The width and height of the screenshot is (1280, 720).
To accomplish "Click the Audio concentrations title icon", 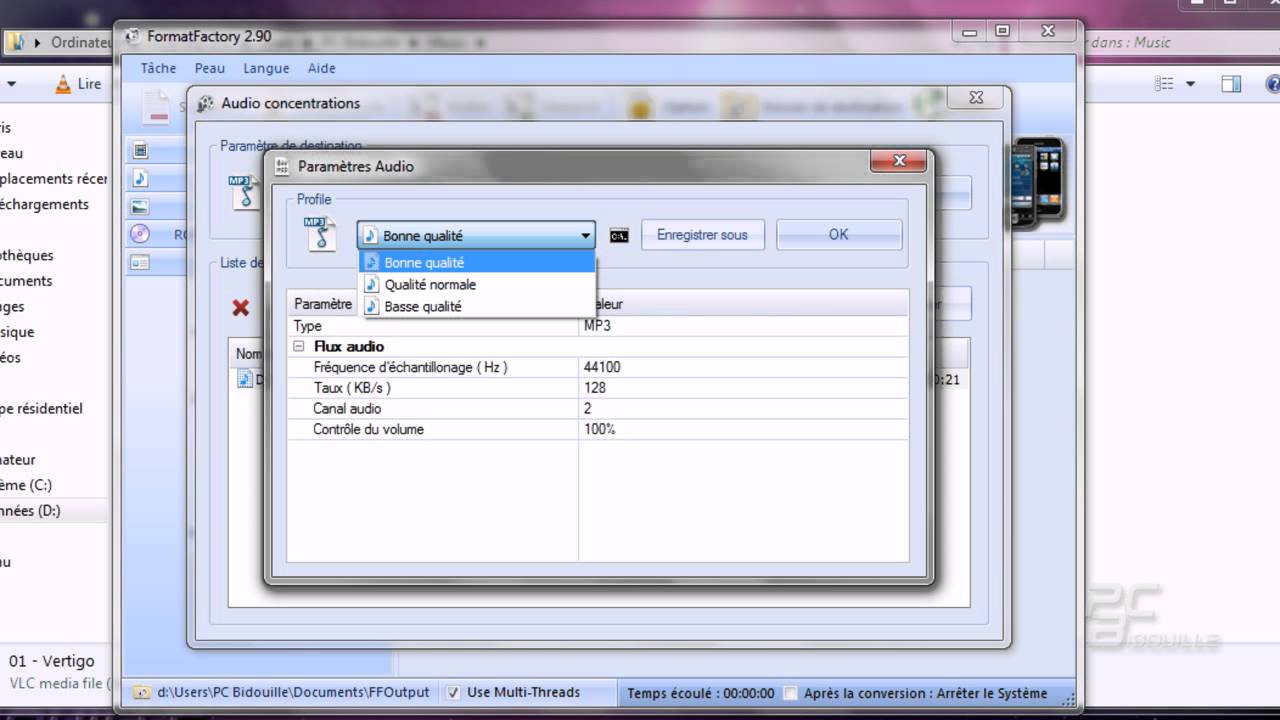I will (x=205, y=103).
